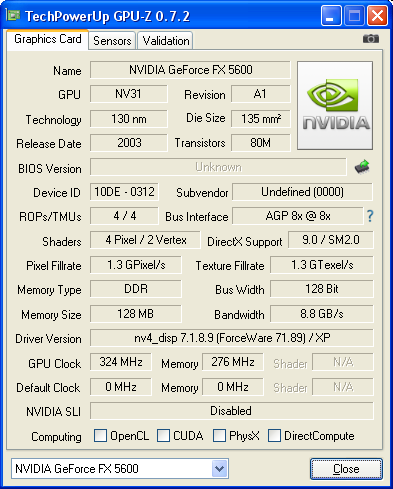Click the Computing label text
This screenshot has height=489, width=393.
pyautogui.click(x=56, y=437)
